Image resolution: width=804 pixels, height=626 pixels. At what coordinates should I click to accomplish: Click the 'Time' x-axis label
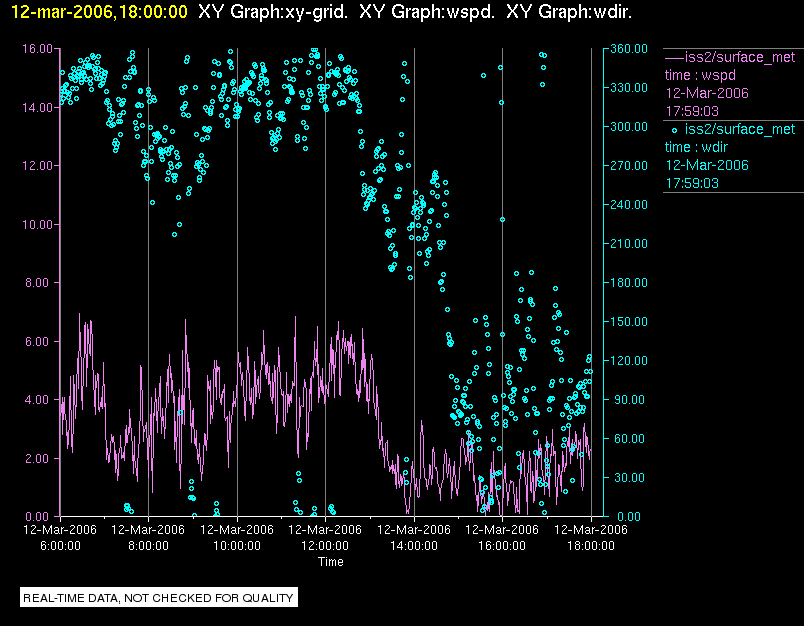(331, 562)
